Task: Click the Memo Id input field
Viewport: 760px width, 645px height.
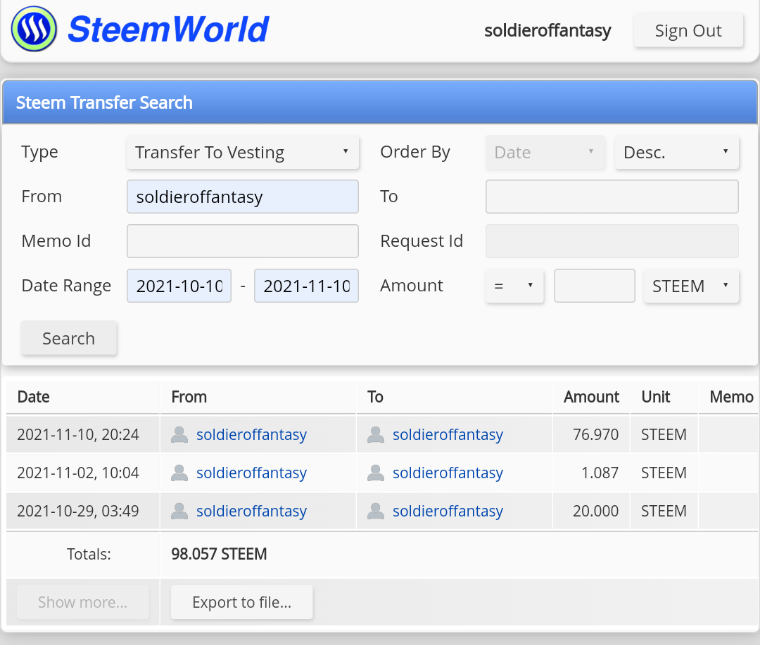Action: (x=243, y=241)
